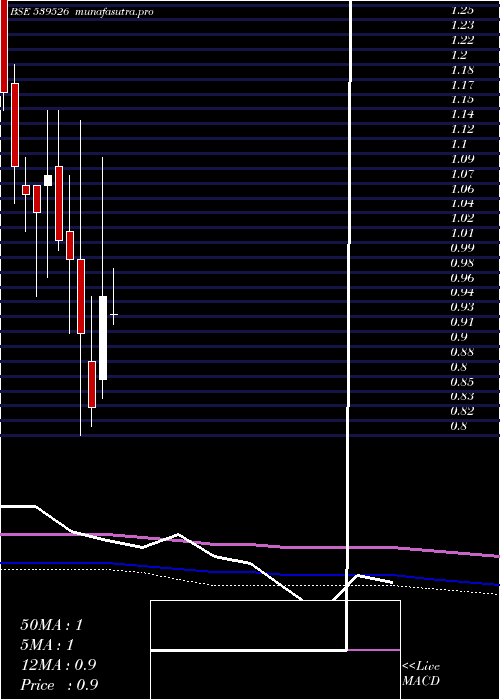The height and width of the screenshot is (700, 500).
Task: Select the 5MA : 1 readout
Action: point(47,645)
